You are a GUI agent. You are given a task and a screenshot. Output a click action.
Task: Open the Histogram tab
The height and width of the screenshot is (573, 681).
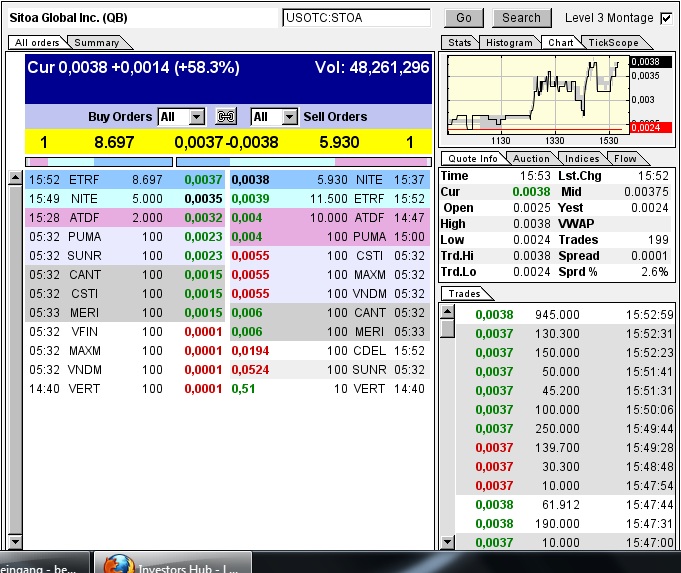[x=509, y=43]
